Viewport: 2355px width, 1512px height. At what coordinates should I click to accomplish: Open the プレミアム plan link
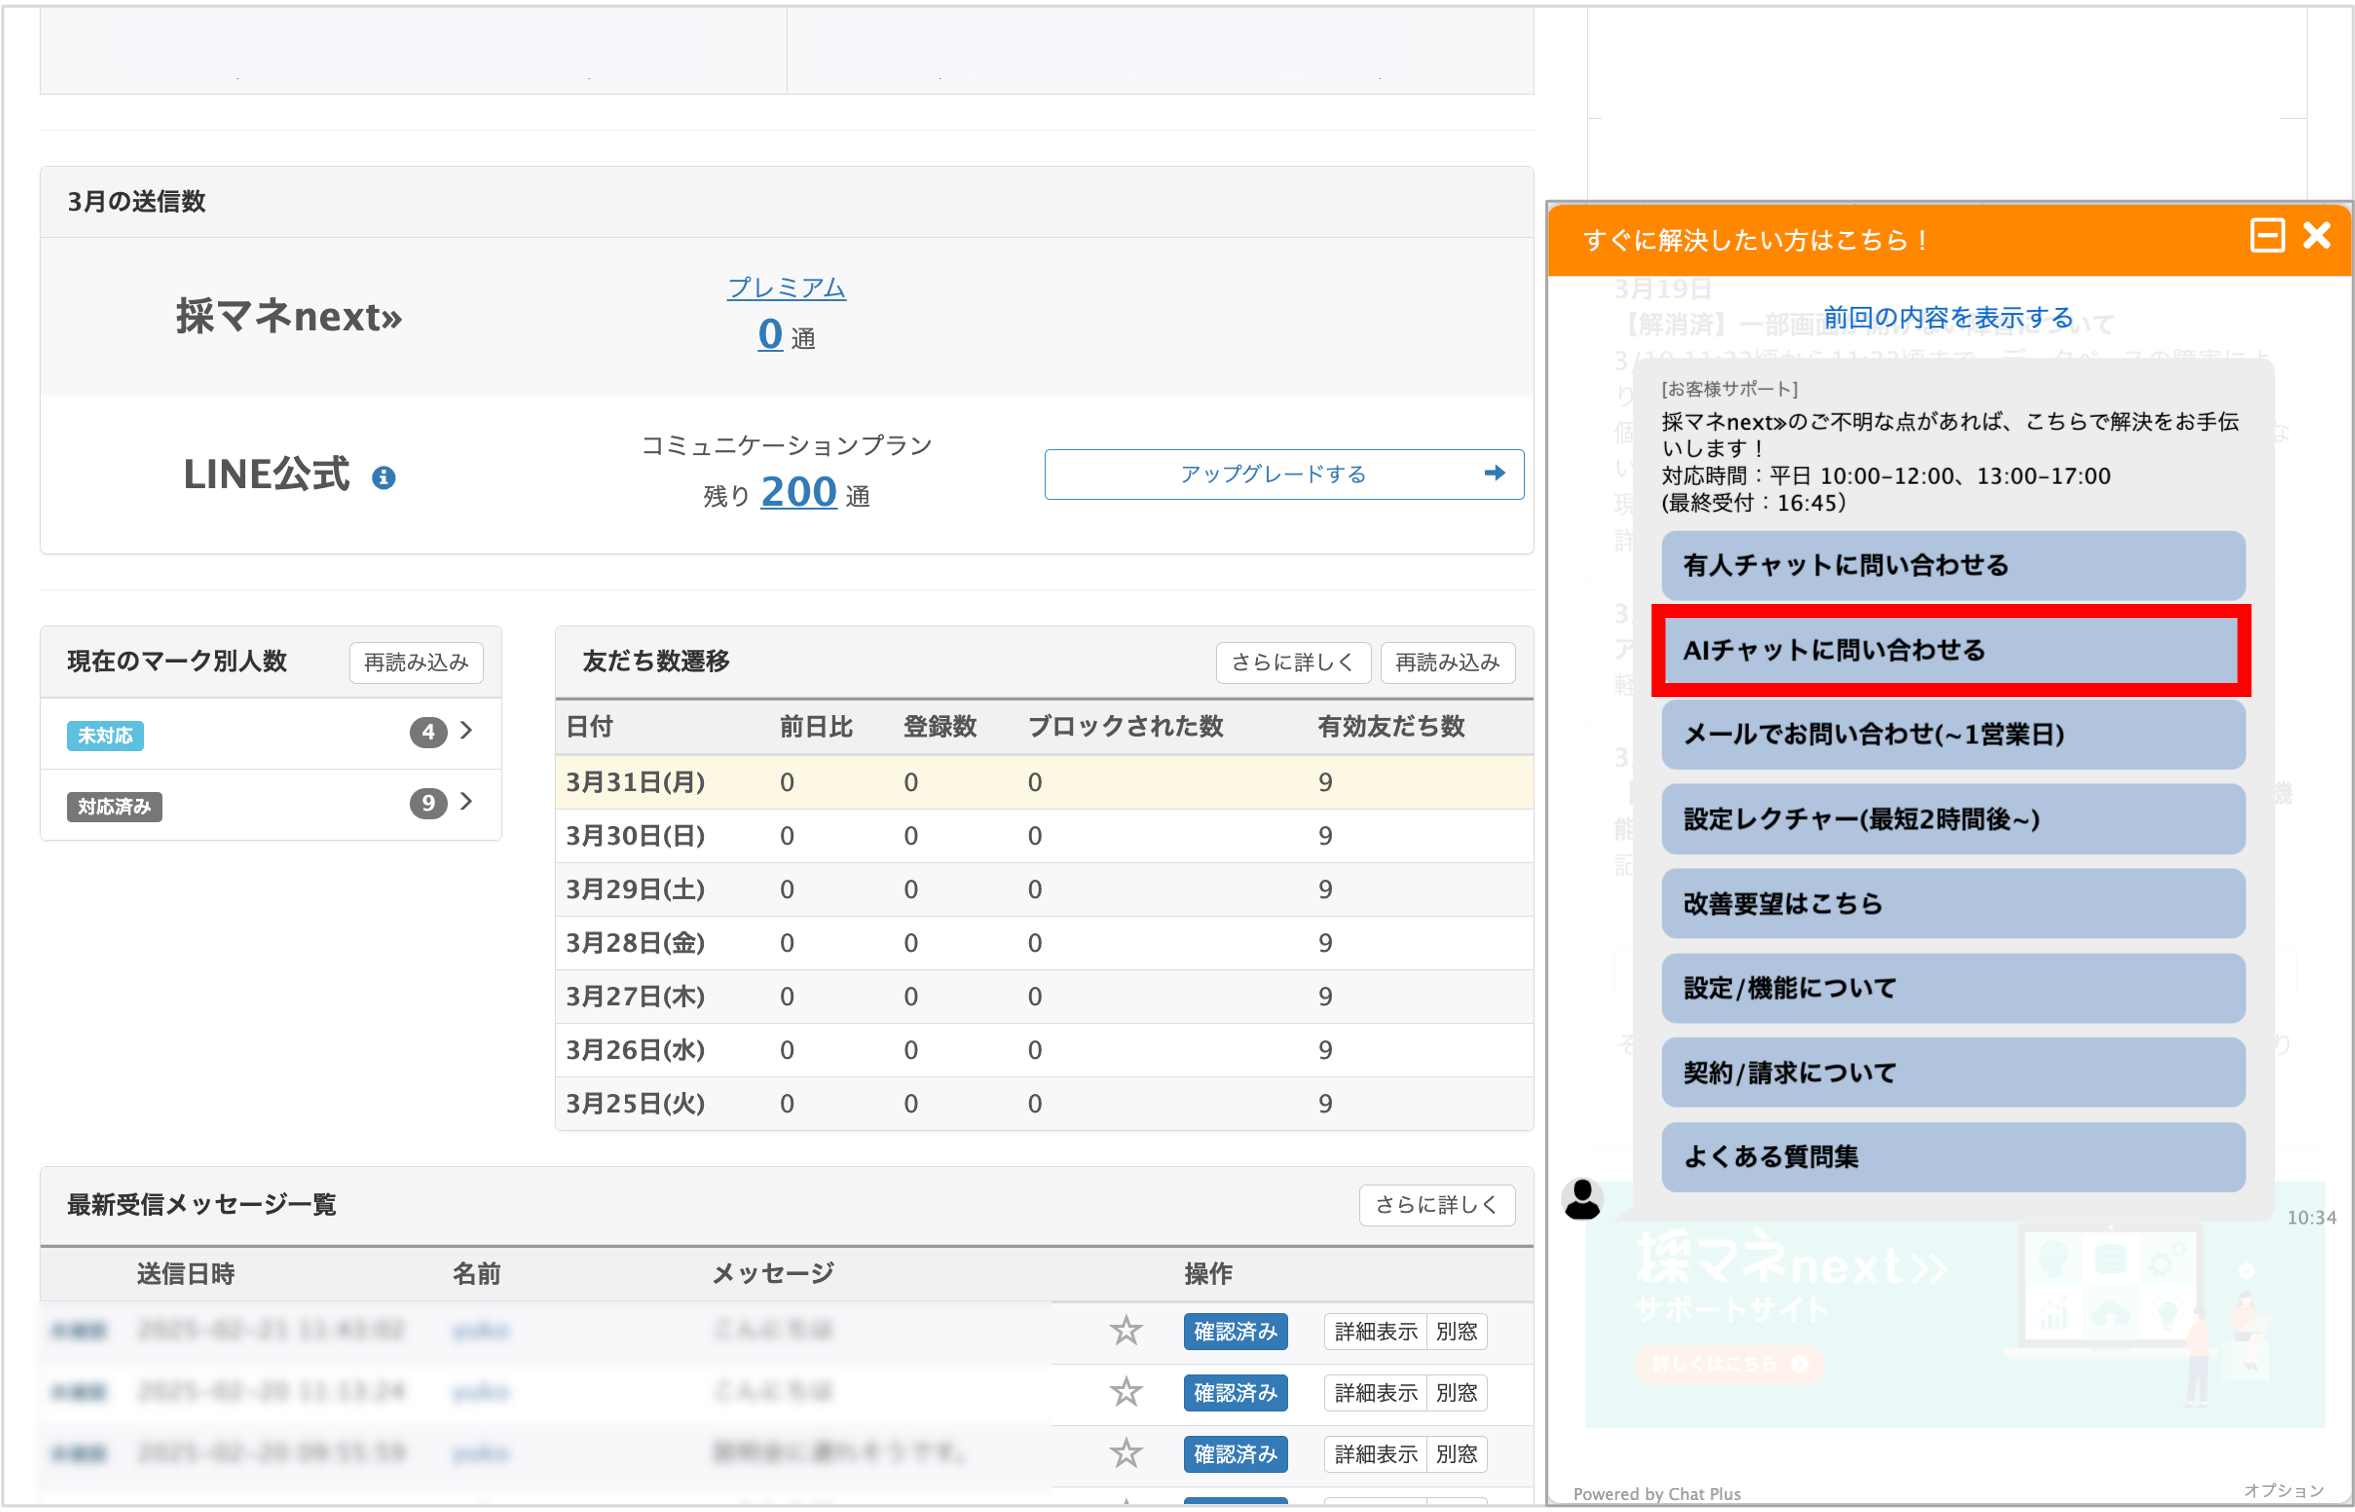pyautogui.click(x=786, y=288)
